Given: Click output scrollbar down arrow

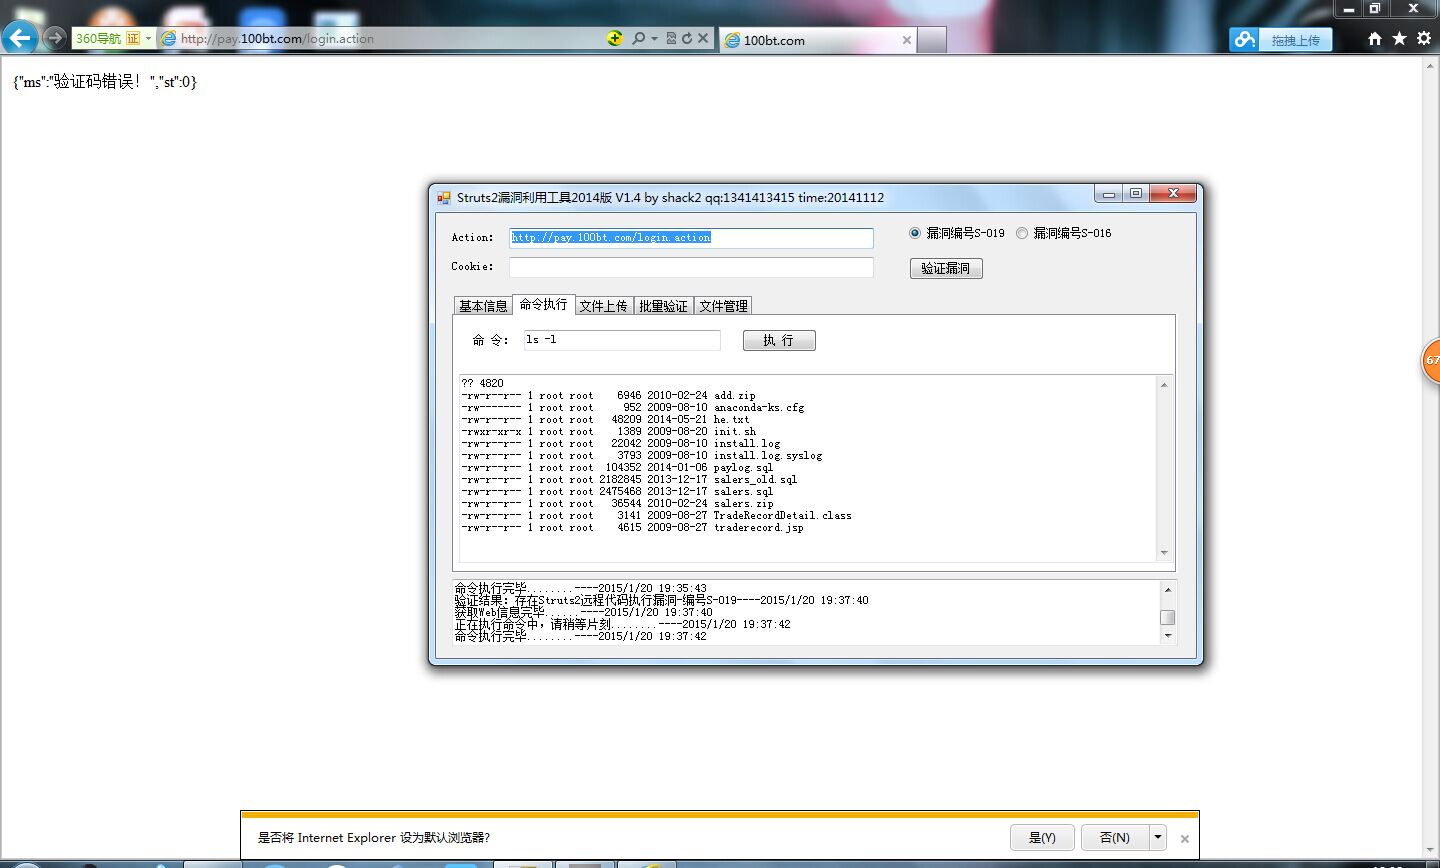Looking at the screenshot, I should click(1164, 553).
